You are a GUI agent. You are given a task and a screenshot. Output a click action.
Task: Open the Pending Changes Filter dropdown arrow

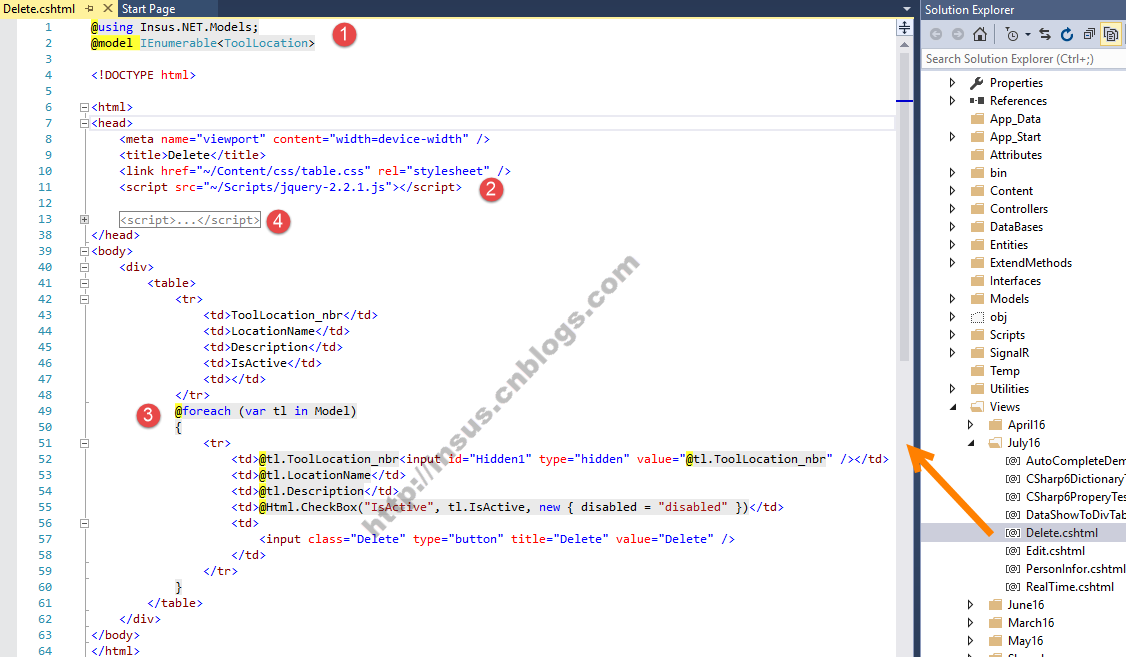point(1028,34)
